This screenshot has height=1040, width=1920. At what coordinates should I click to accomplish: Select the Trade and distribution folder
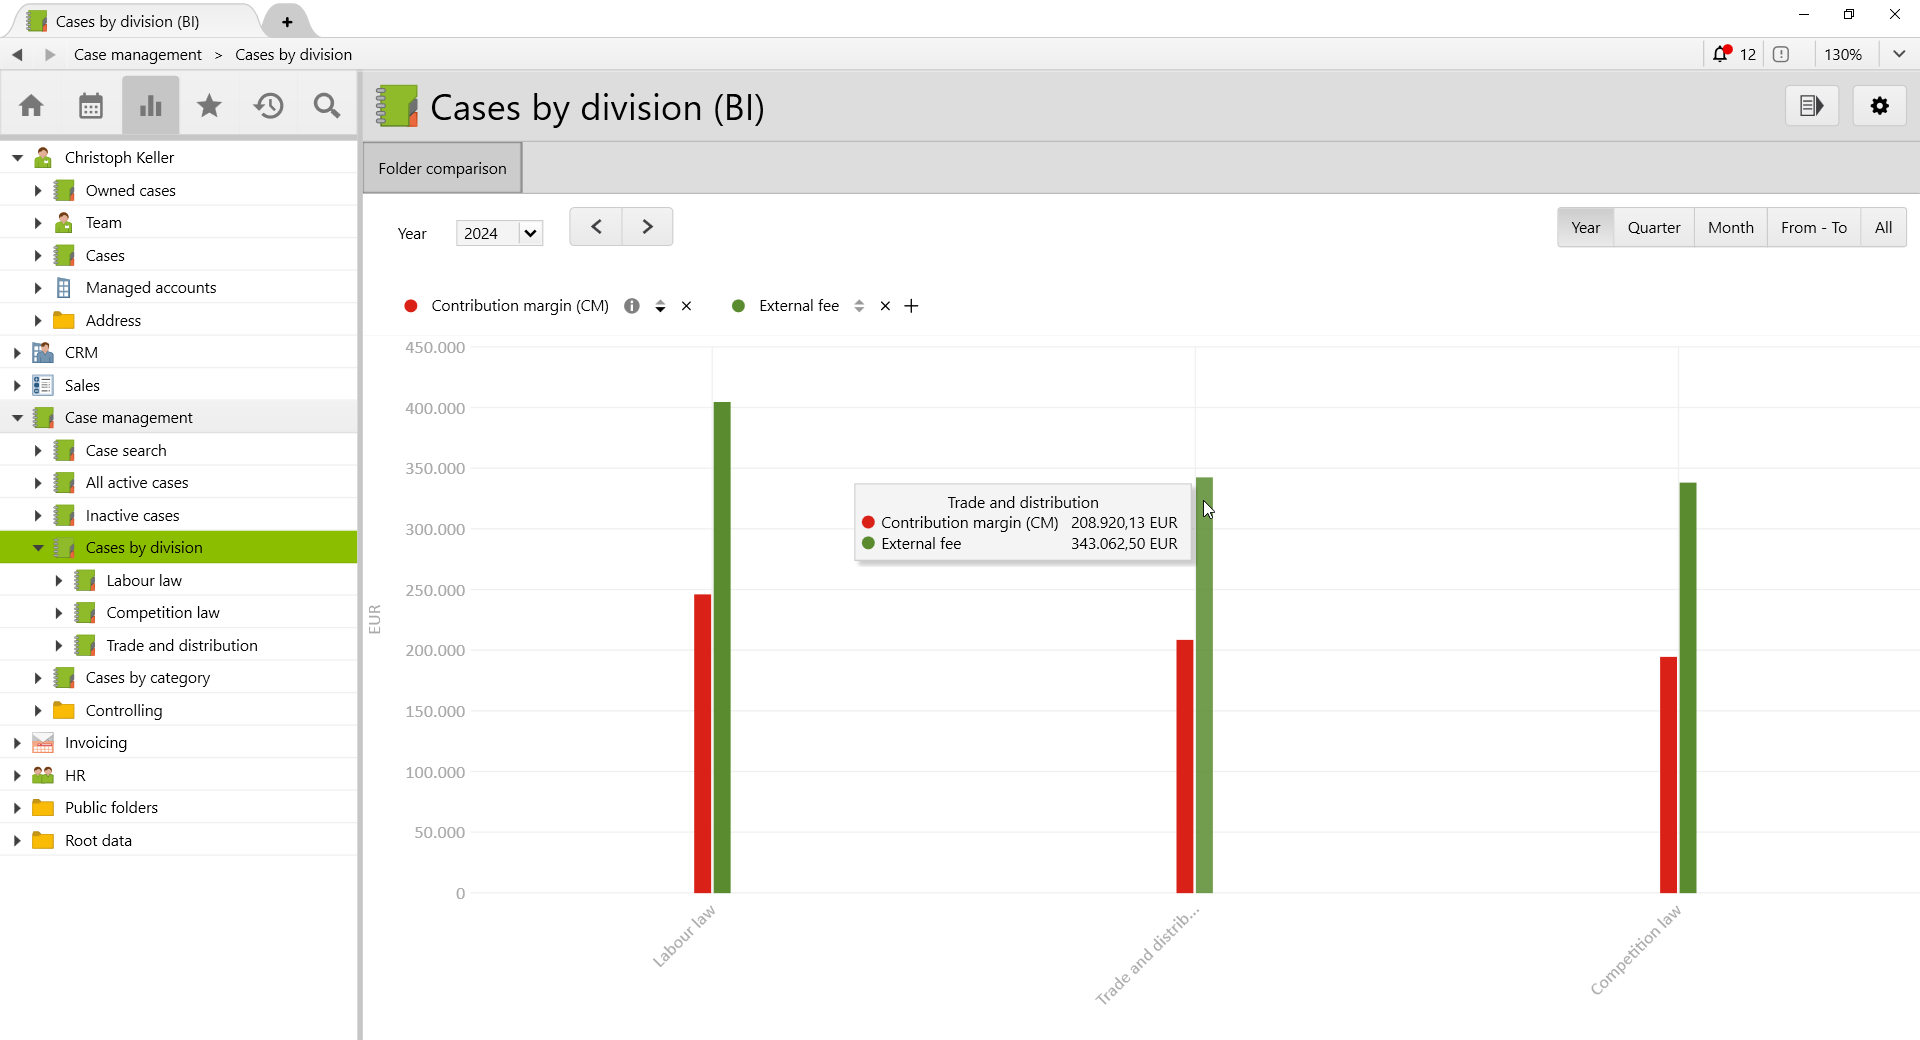click(x=181, y=645)
